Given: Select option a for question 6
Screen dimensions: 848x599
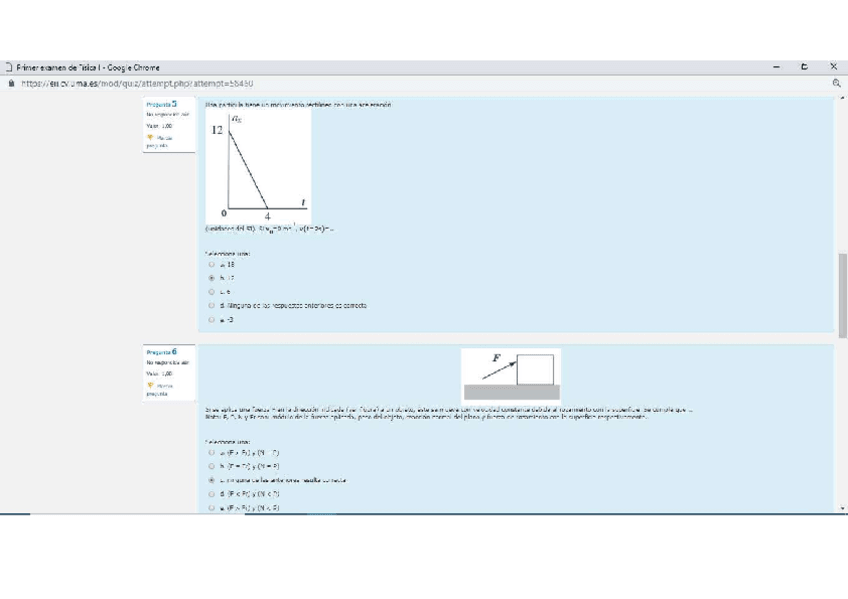Looking at the screenshot, I should coord(211,453).
